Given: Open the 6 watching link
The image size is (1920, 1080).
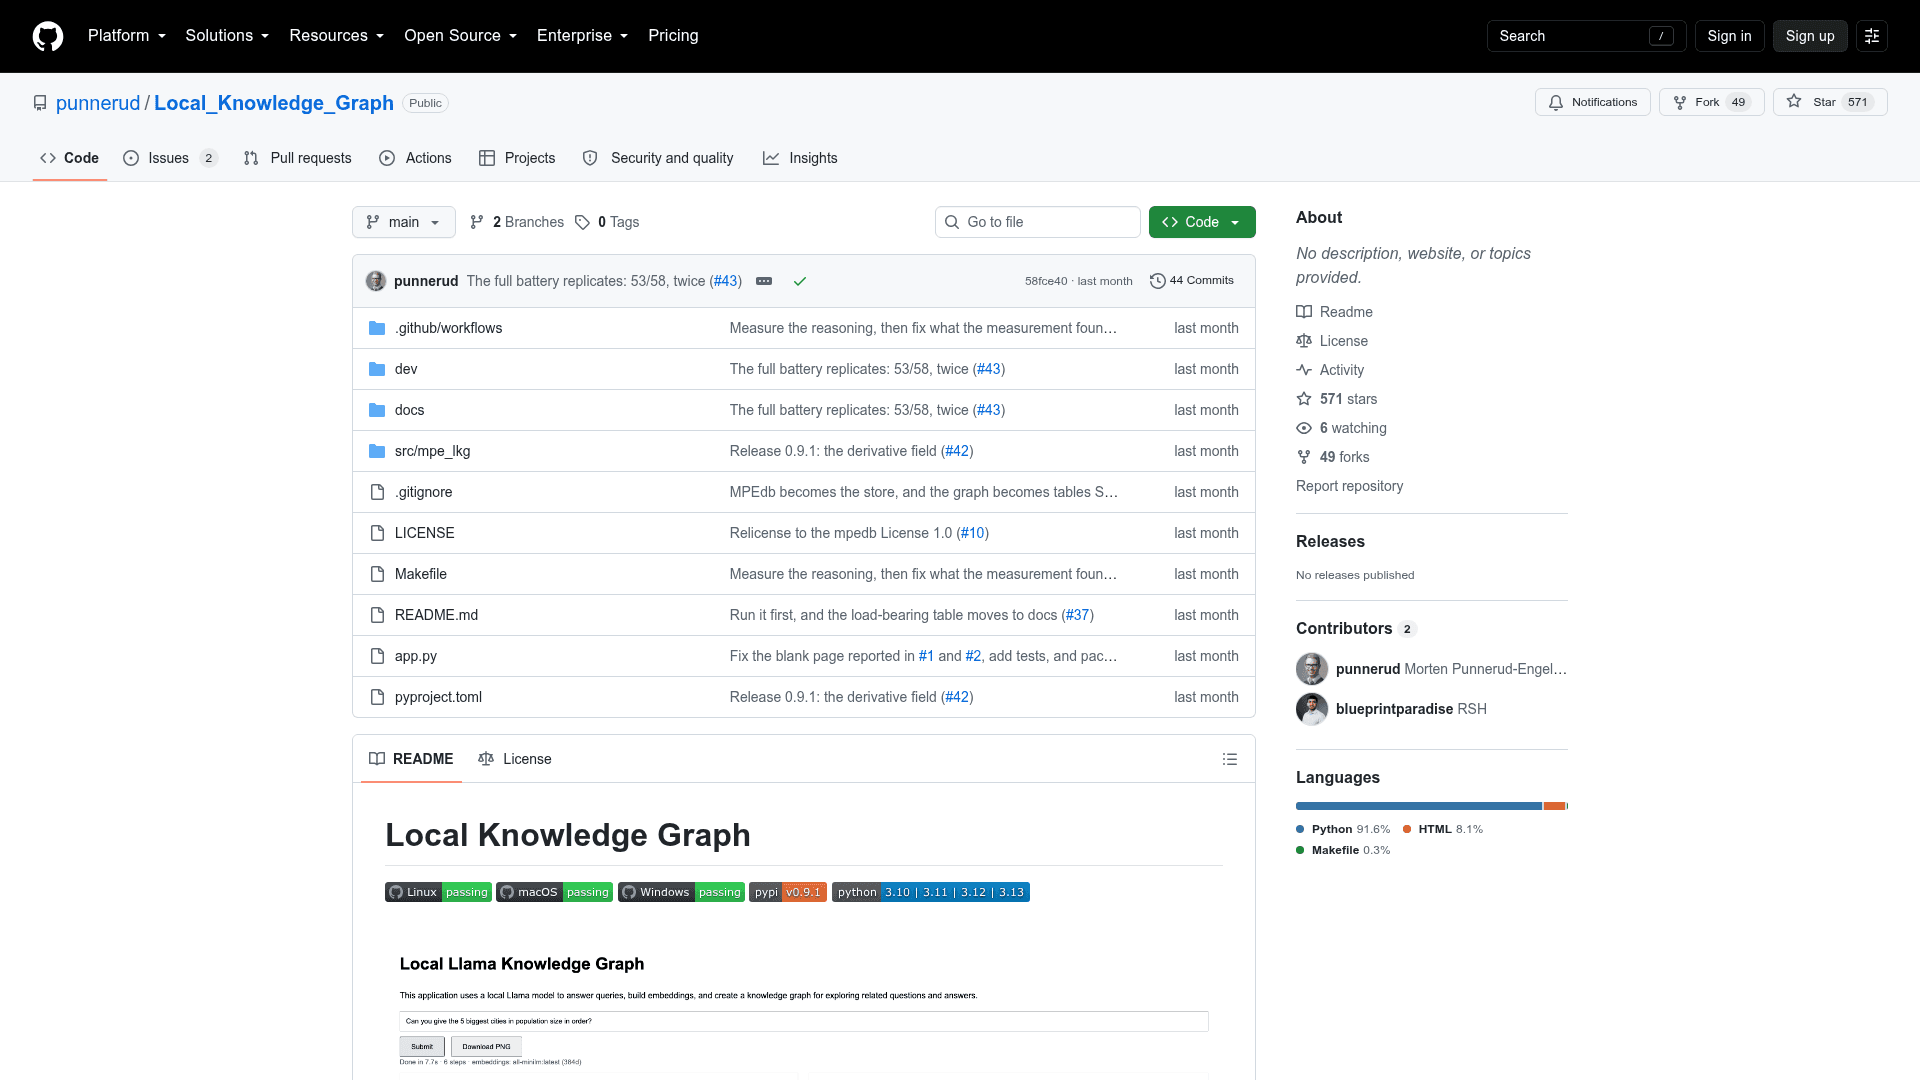Looking at the screenshot, I should click(1341, 428).
